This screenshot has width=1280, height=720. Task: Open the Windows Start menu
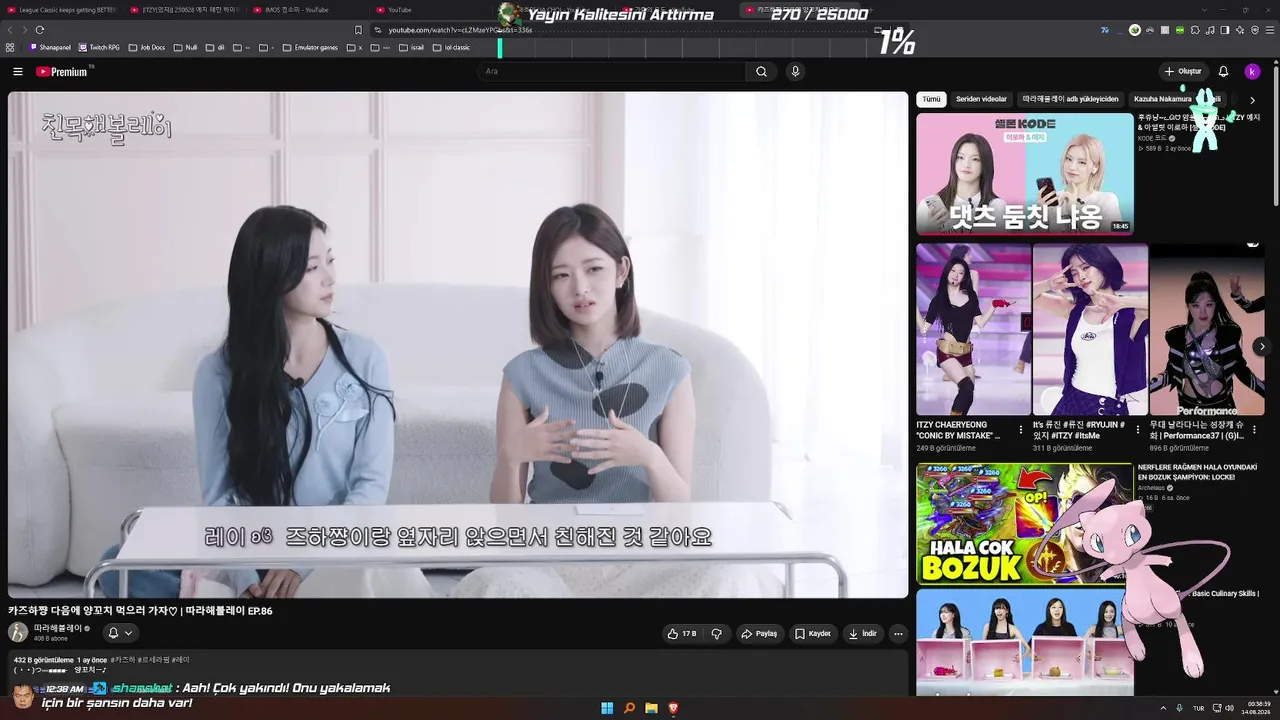(607, 708)
